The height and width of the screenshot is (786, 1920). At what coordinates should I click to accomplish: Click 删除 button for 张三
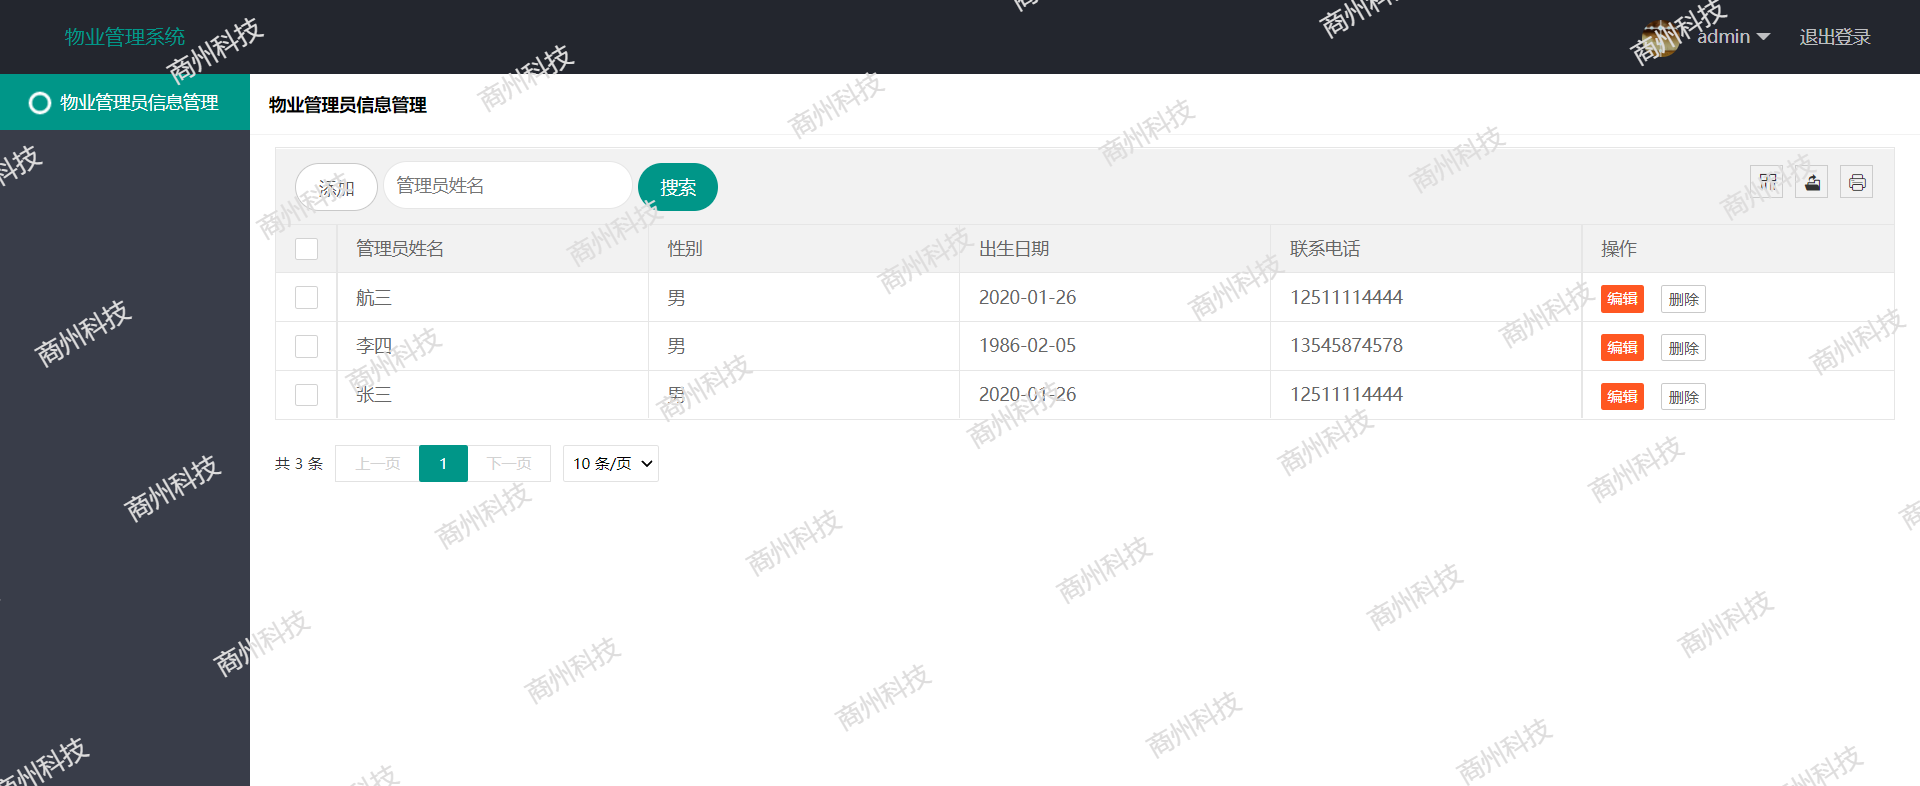point(1684,397)
